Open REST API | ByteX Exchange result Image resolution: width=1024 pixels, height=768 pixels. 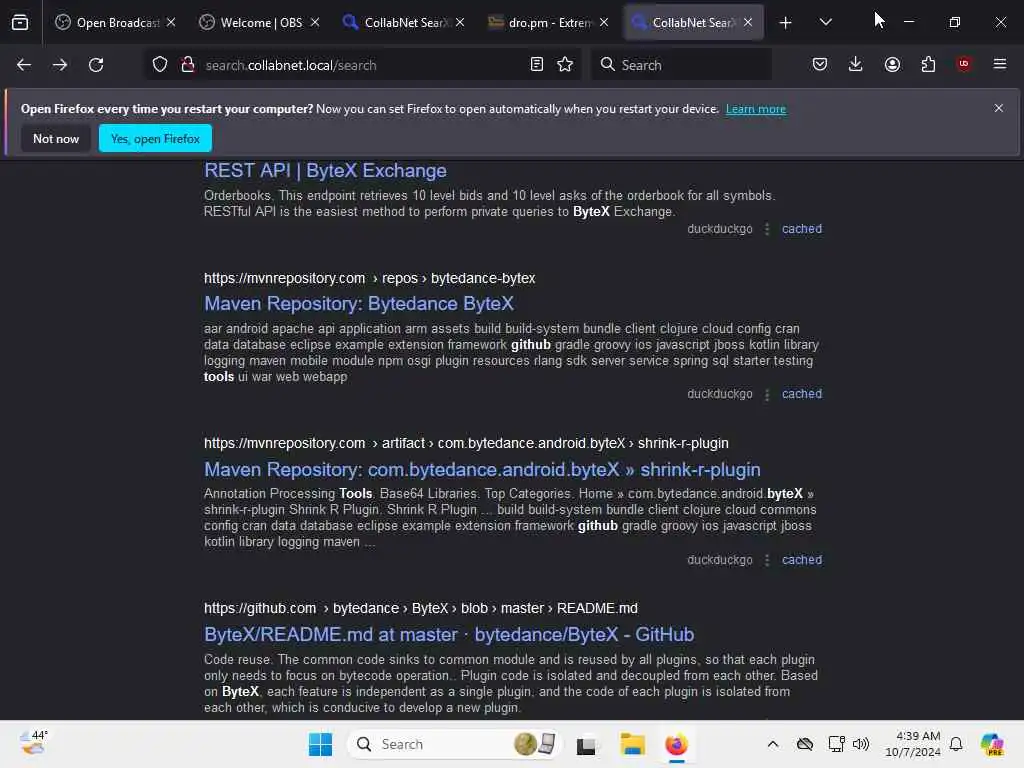pos(325,170)
